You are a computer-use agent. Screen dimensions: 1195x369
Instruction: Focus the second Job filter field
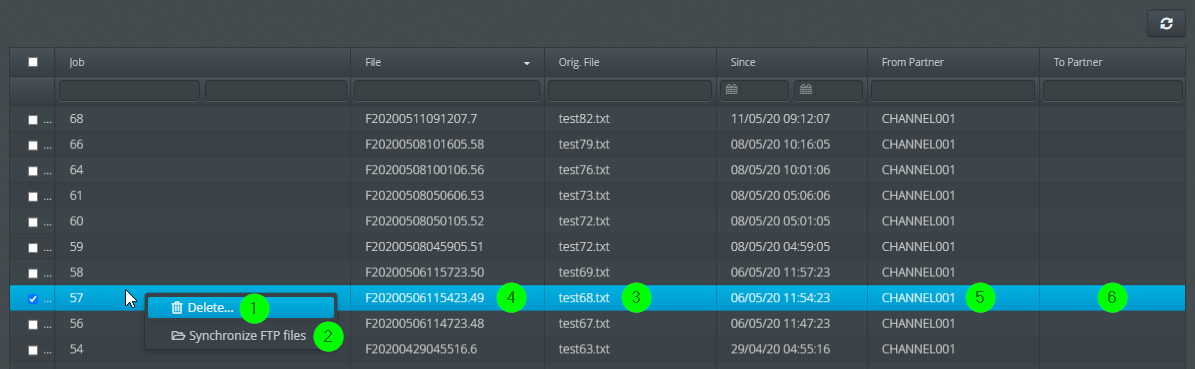tap(276, 90)
